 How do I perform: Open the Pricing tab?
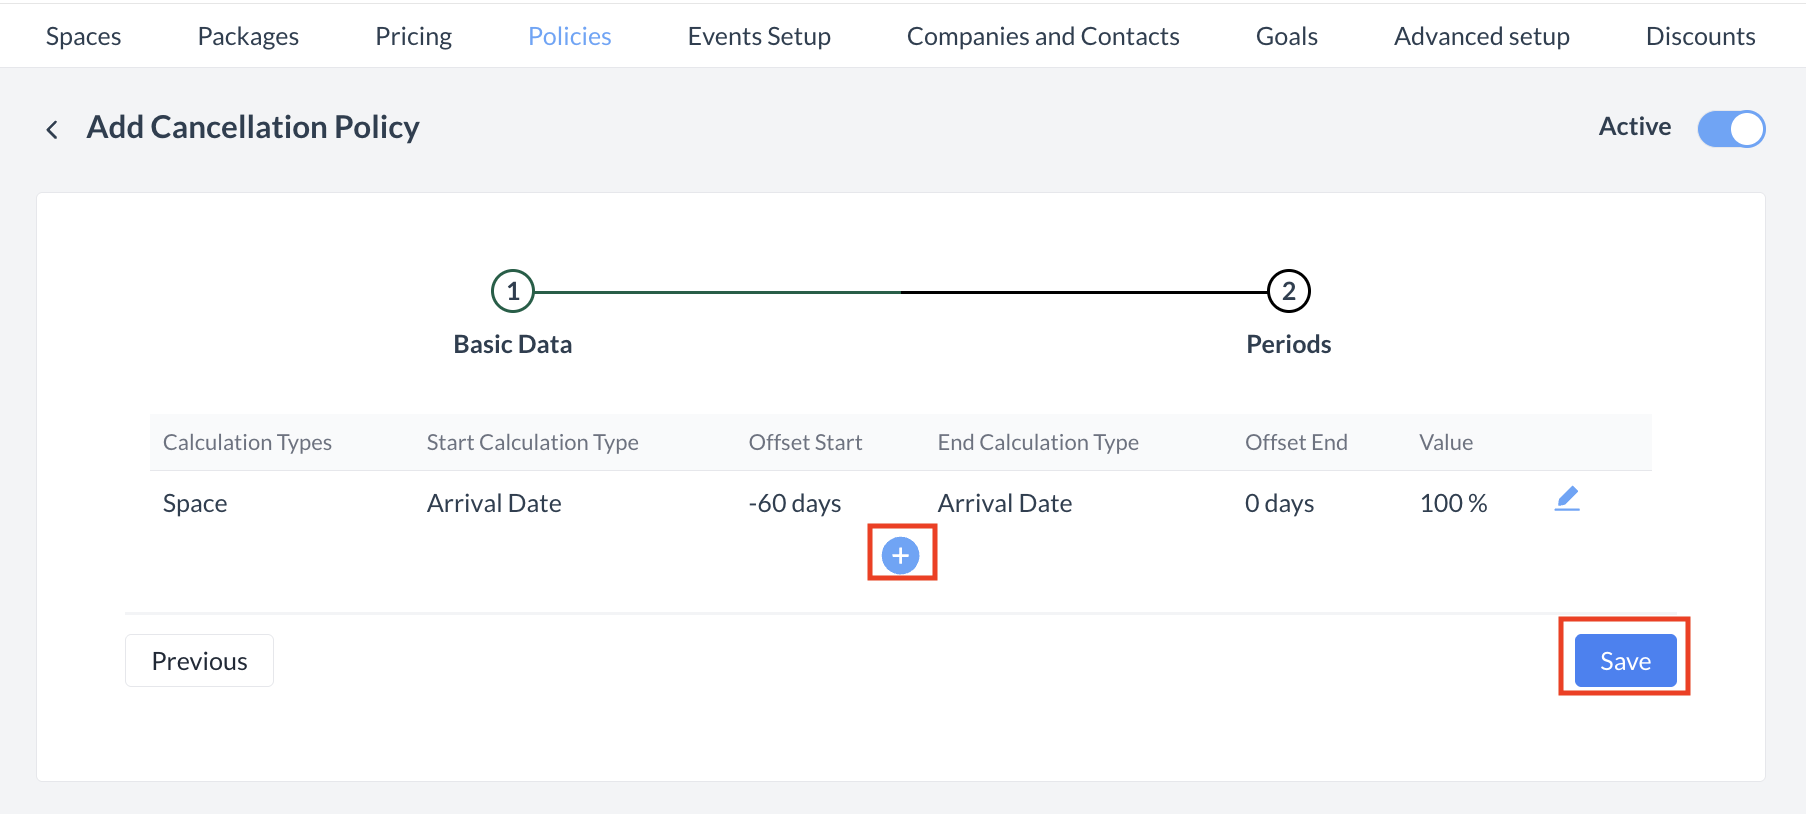[x=413, y=37]
